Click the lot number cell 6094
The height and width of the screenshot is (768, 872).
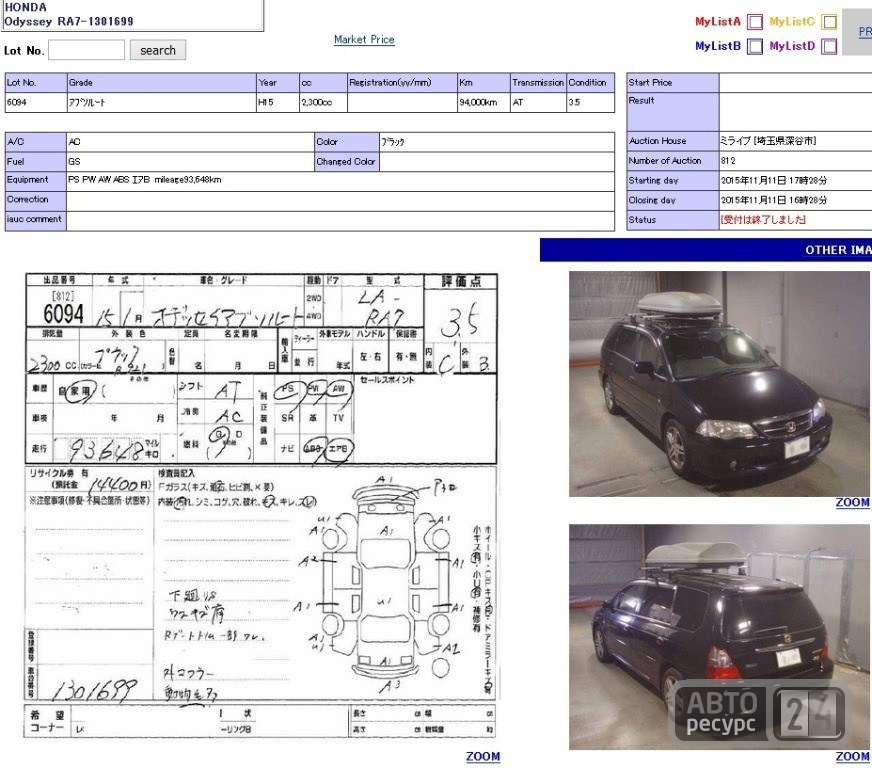36,102
